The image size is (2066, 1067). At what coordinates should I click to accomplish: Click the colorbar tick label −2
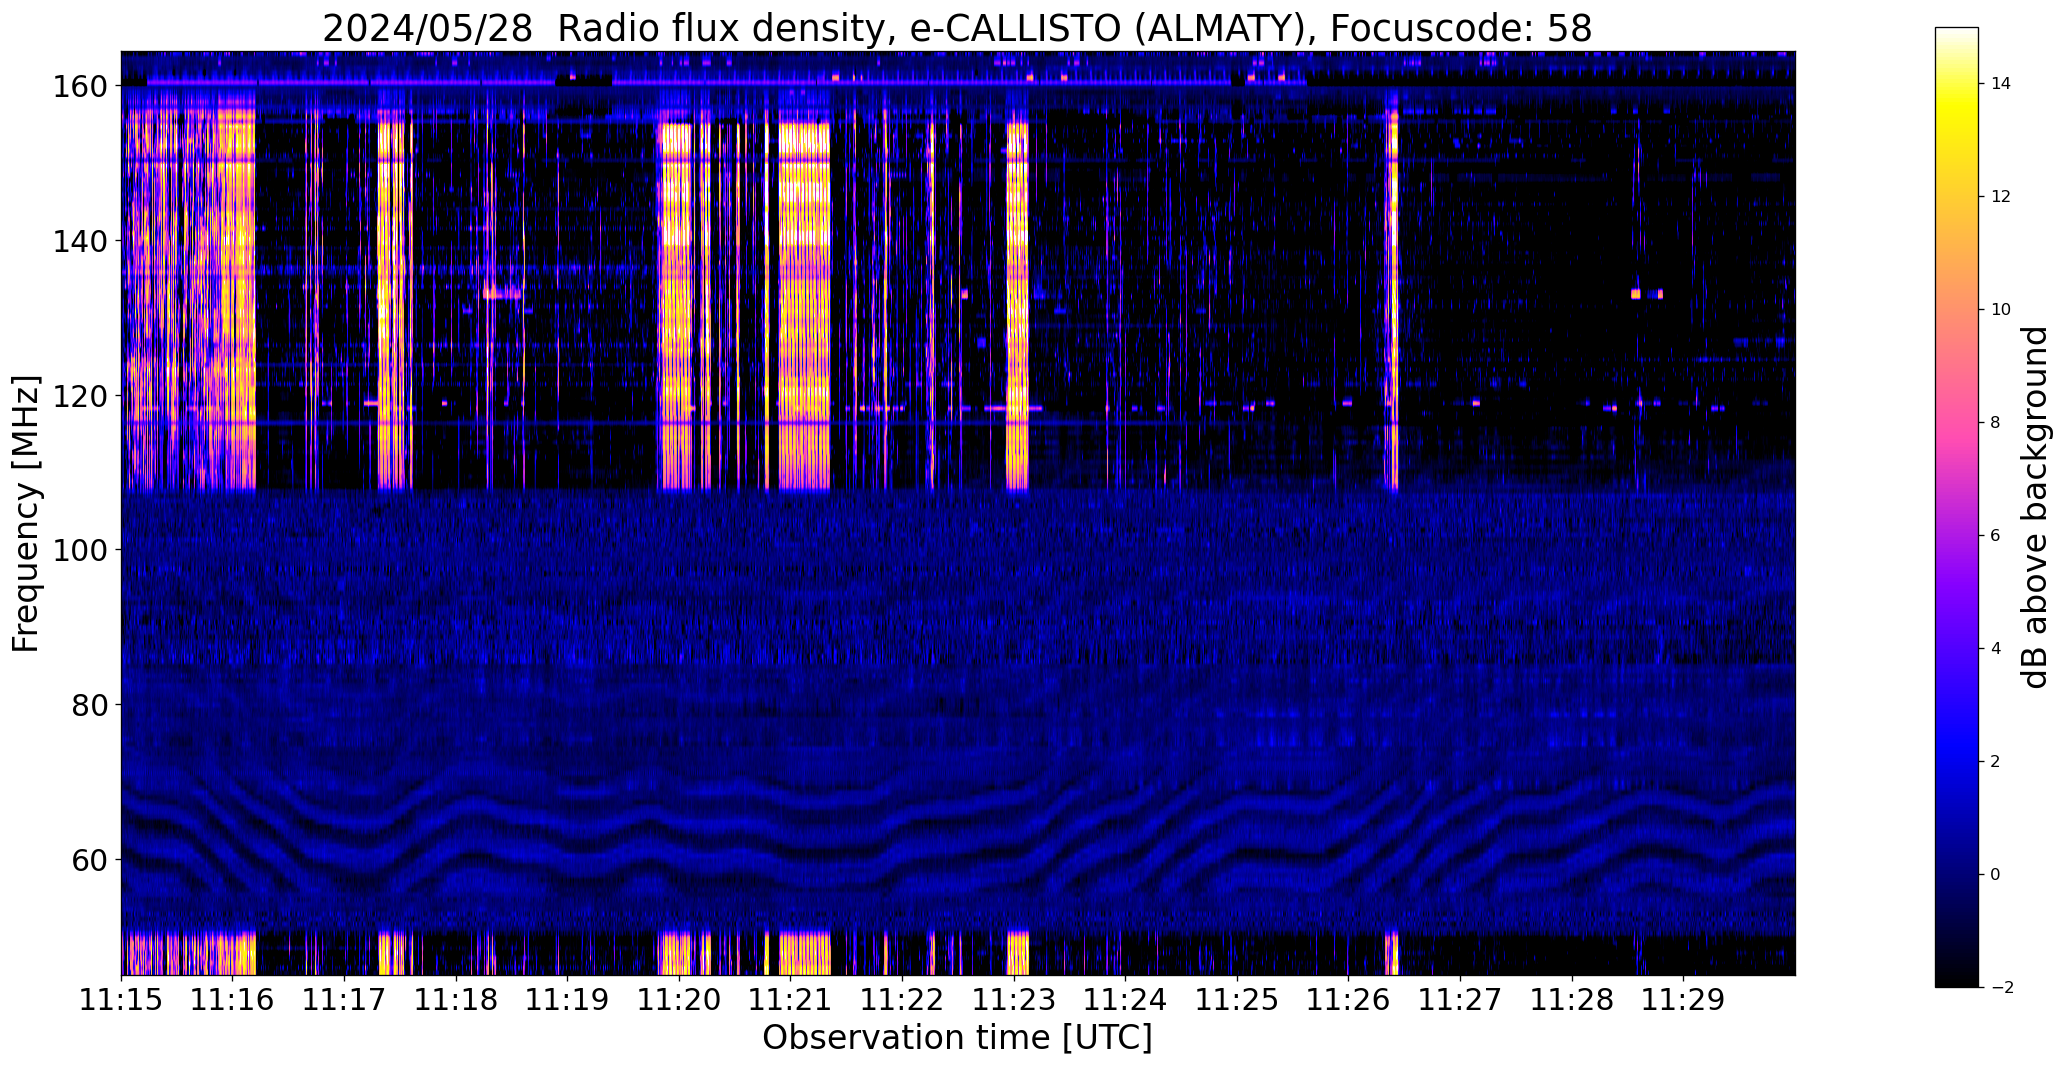2001,988
